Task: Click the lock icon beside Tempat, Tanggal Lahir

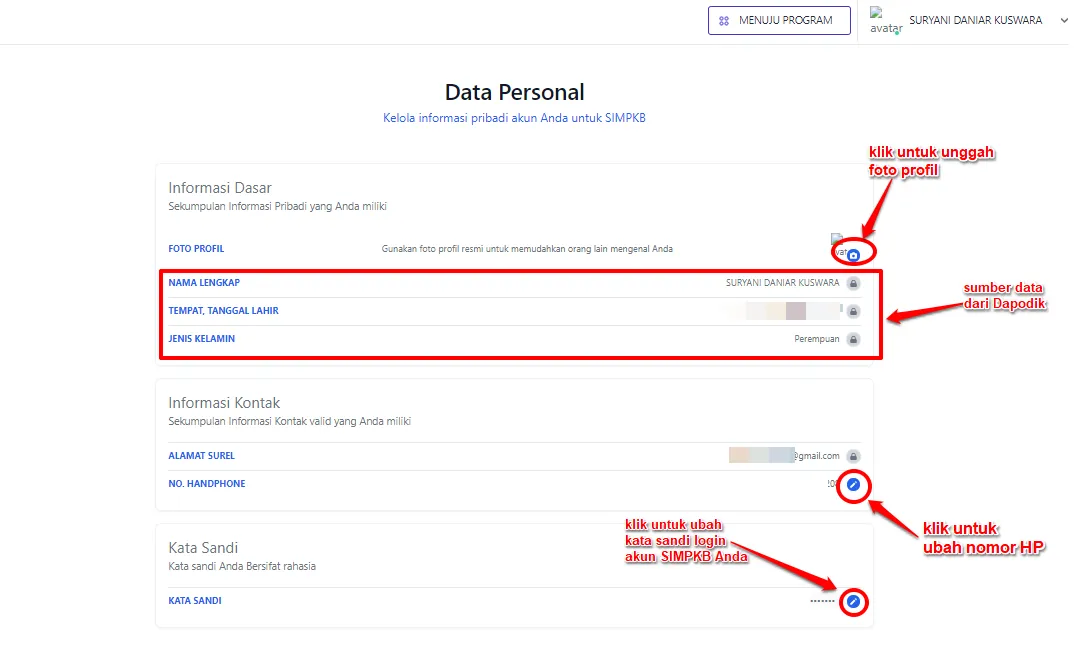Action: click(x=853, y=311)
